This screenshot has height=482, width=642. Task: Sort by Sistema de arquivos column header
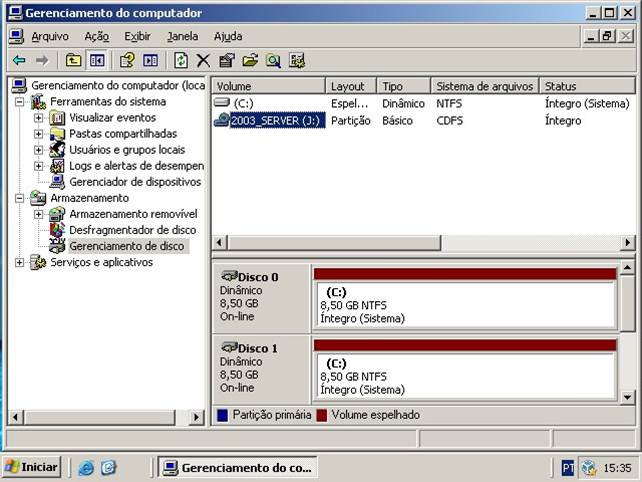click(x=485, y=86)
